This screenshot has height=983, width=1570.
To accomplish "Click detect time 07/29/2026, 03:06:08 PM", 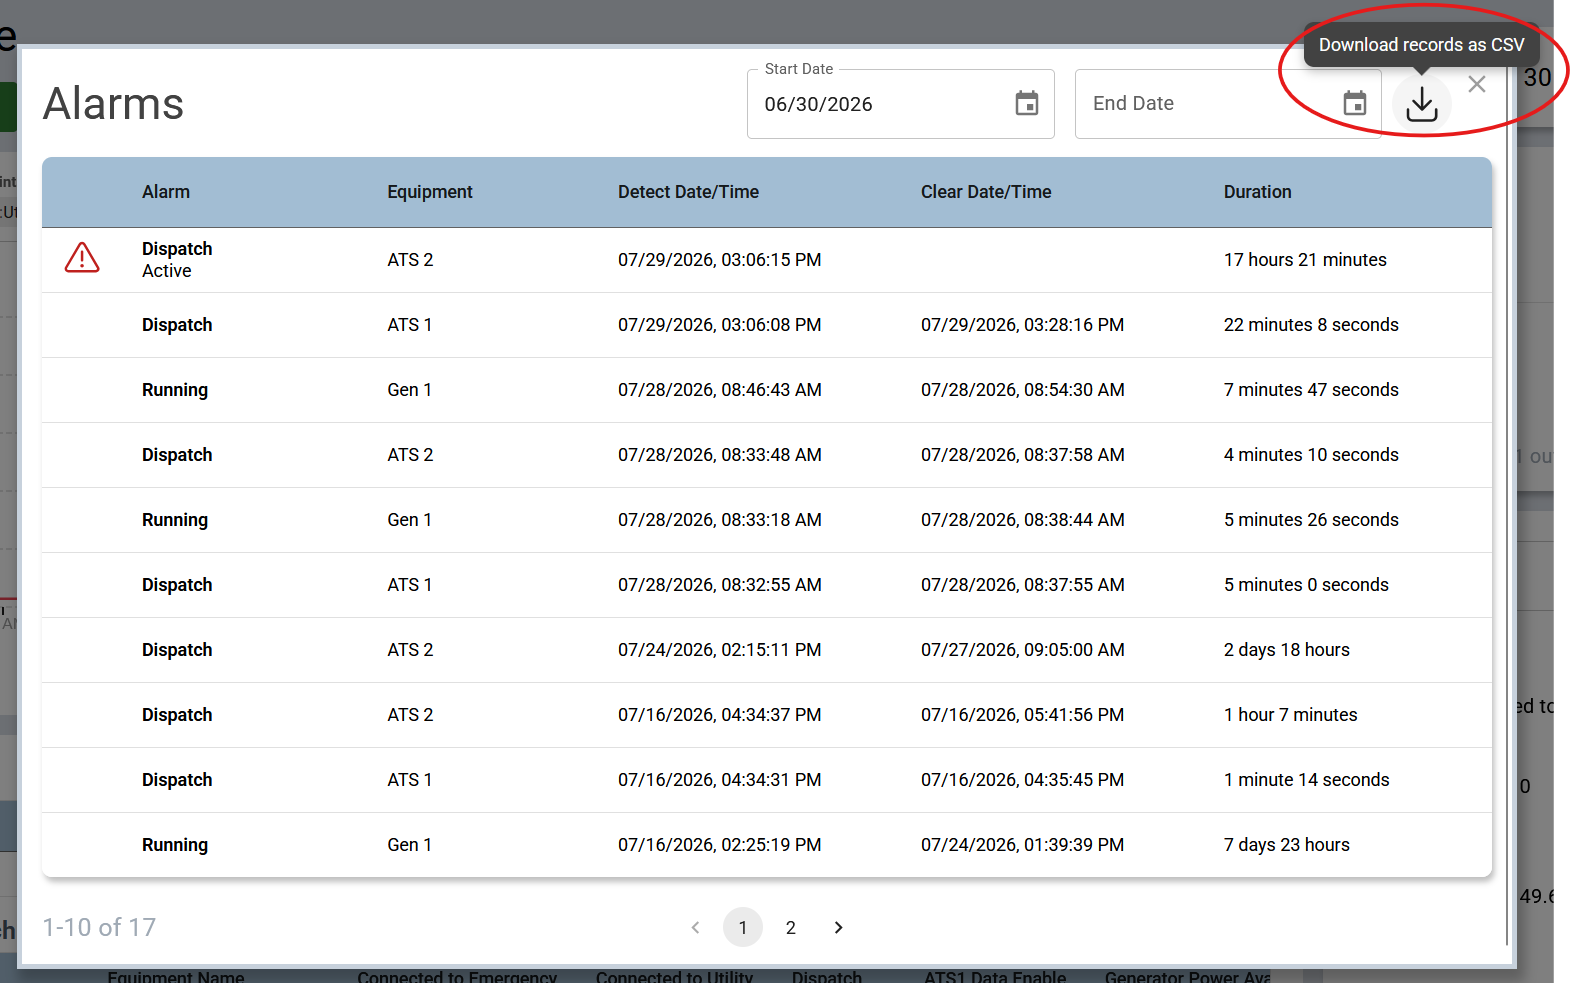I will tap(719, 325).
